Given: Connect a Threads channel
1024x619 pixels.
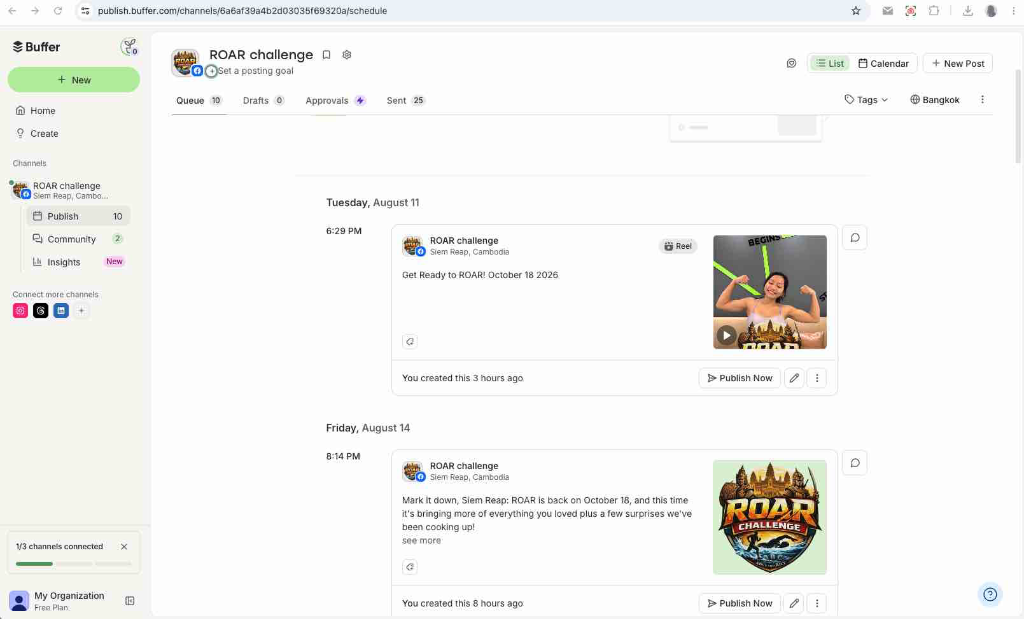Looking at the screenshot, I should tap(40, 311).
